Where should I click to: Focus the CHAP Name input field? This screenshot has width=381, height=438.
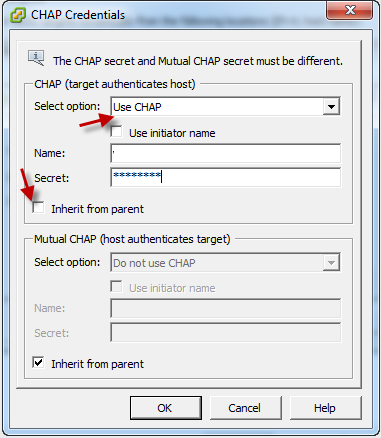tap(225, 153)
